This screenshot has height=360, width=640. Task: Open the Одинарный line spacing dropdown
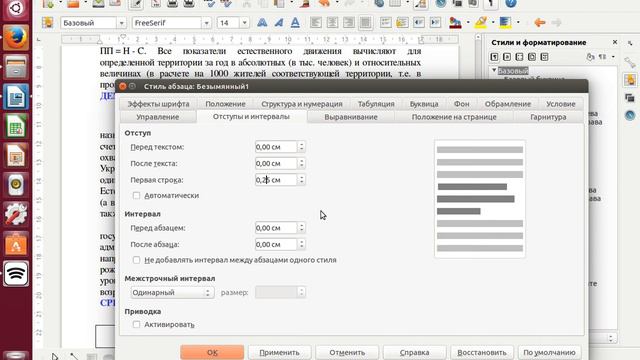click(x=172, y=293)
